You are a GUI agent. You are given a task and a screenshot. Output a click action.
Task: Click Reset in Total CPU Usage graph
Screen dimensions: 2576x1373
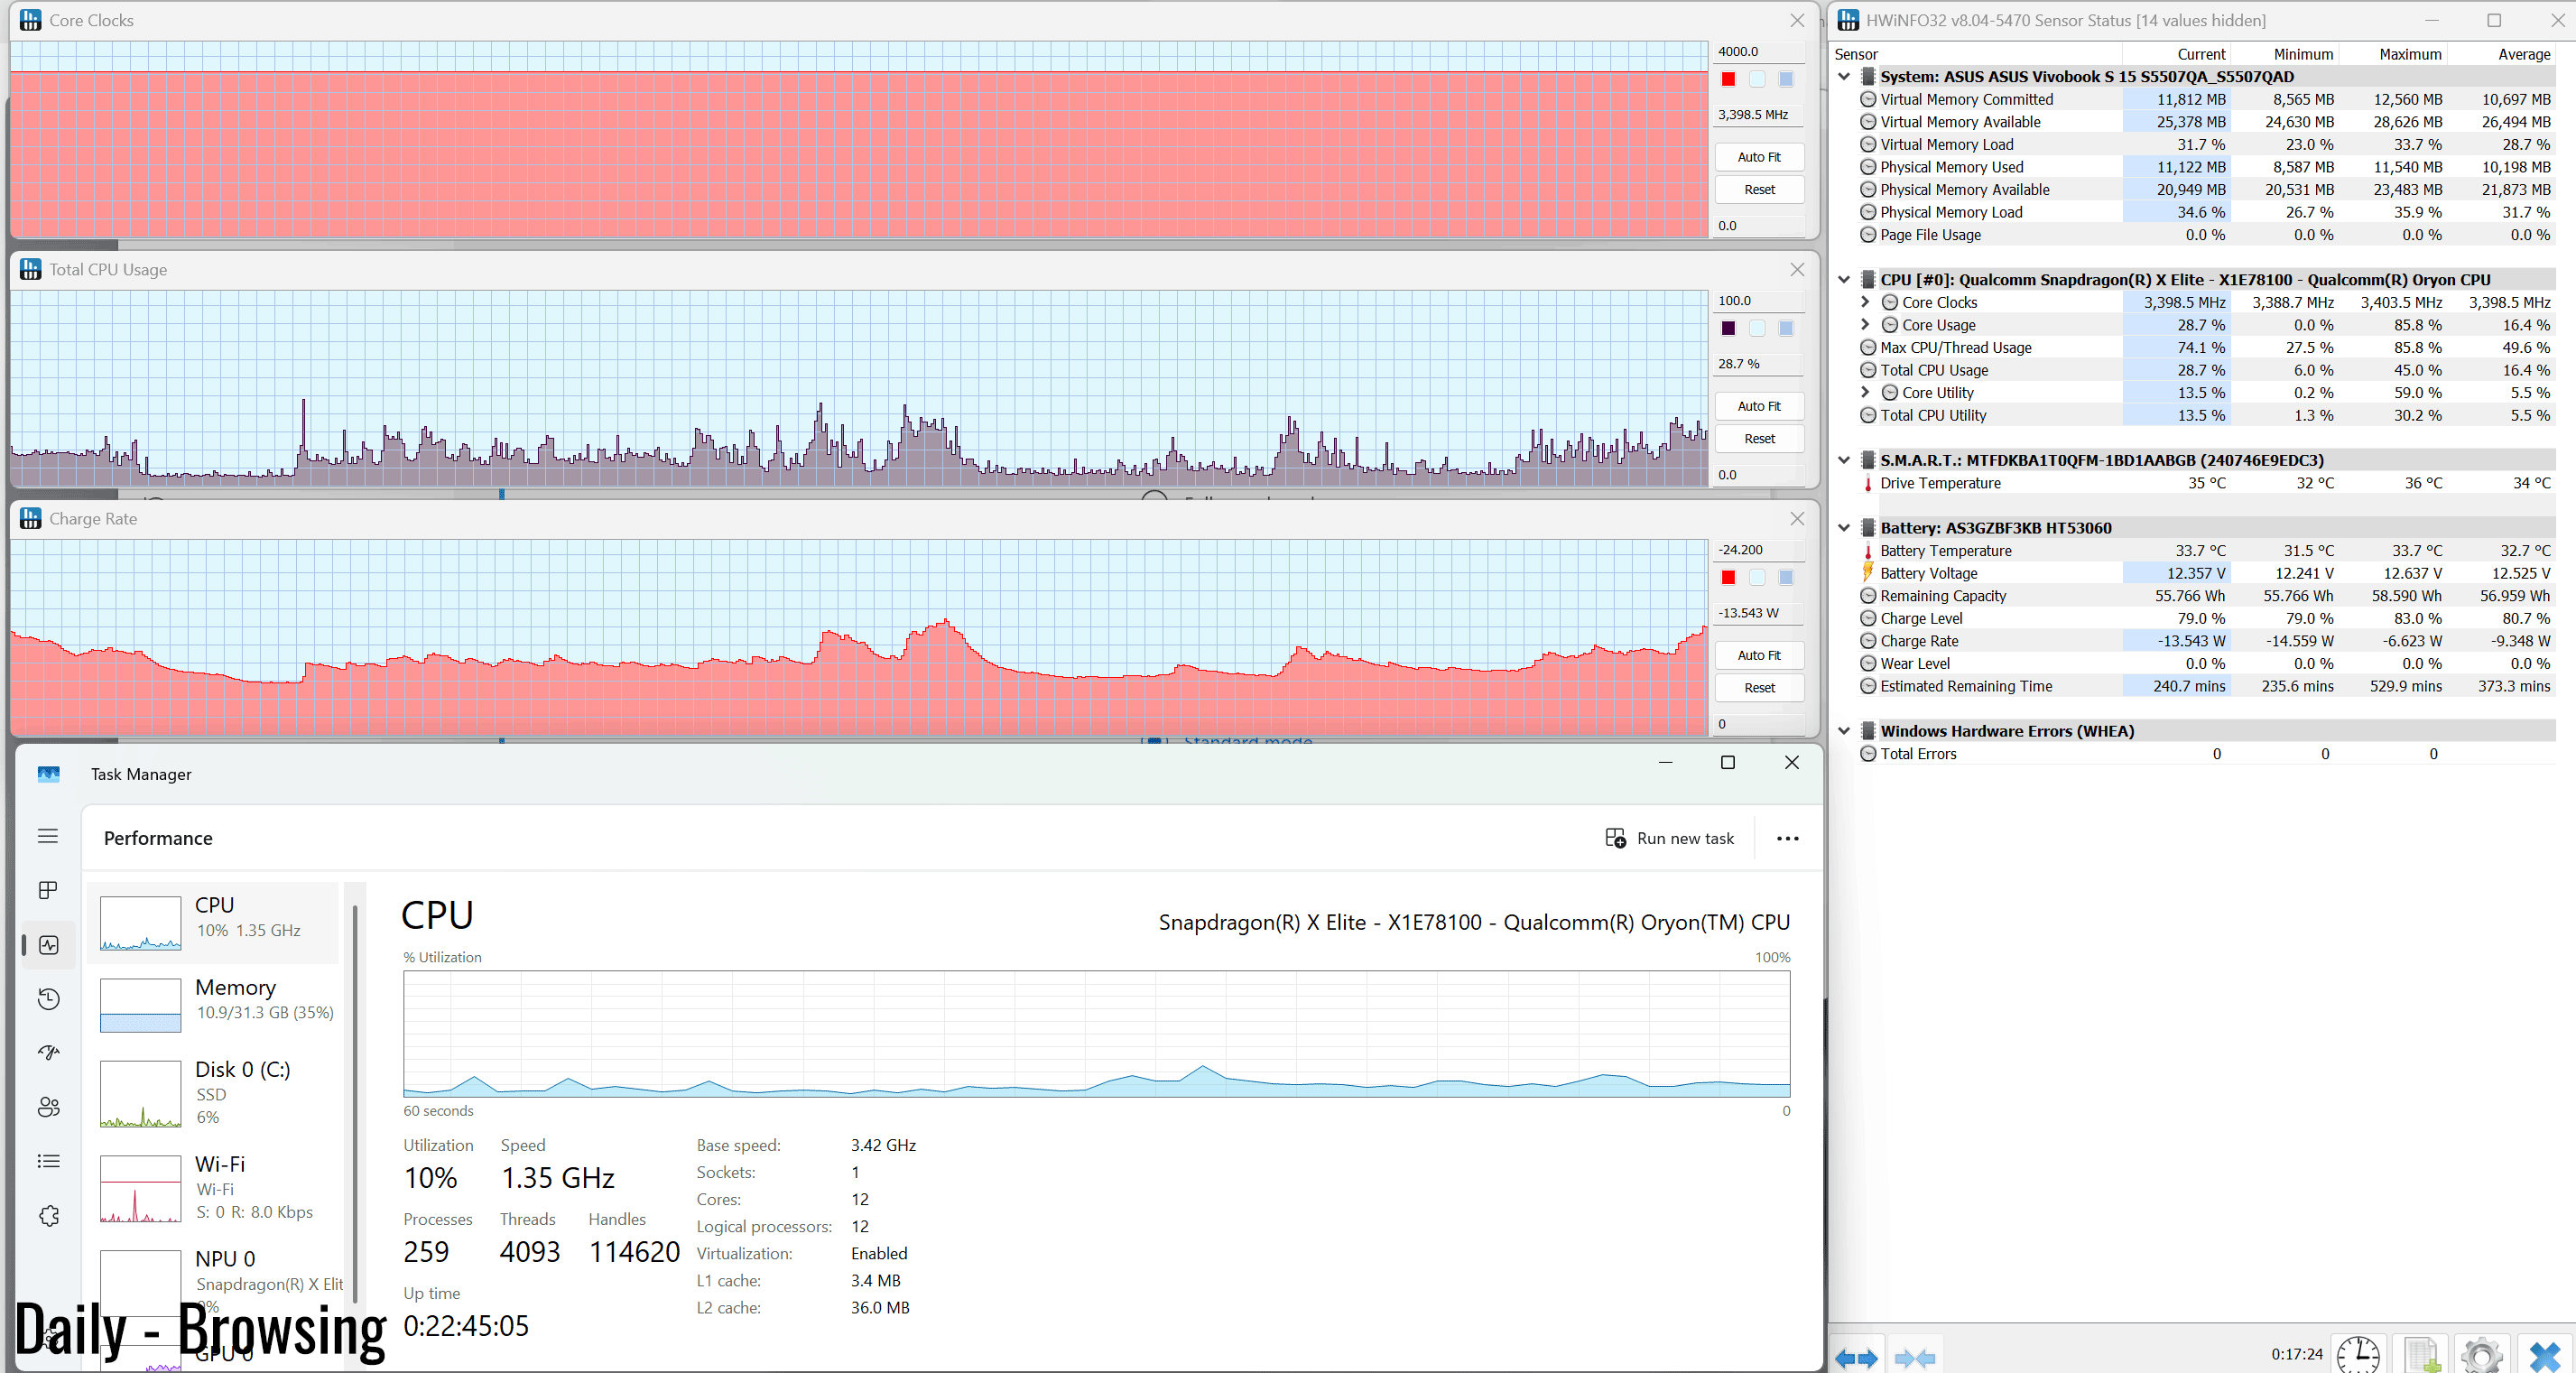point(1759,439)
